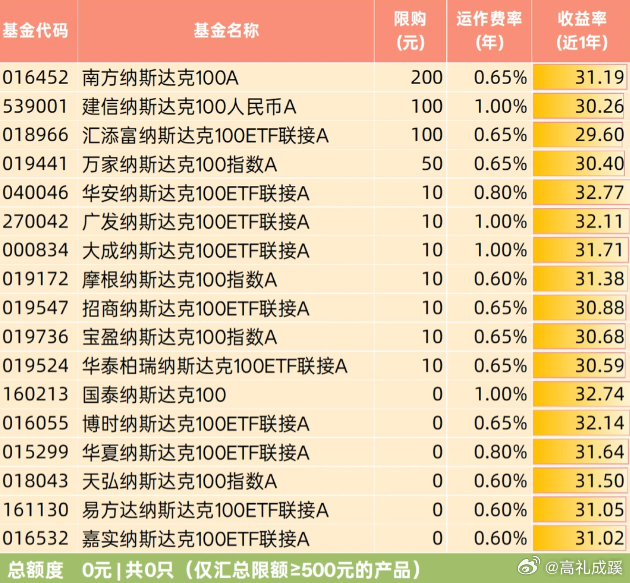Click return value 29.60
The width and height of the screenshot is (630, 583).
point(599,135)
